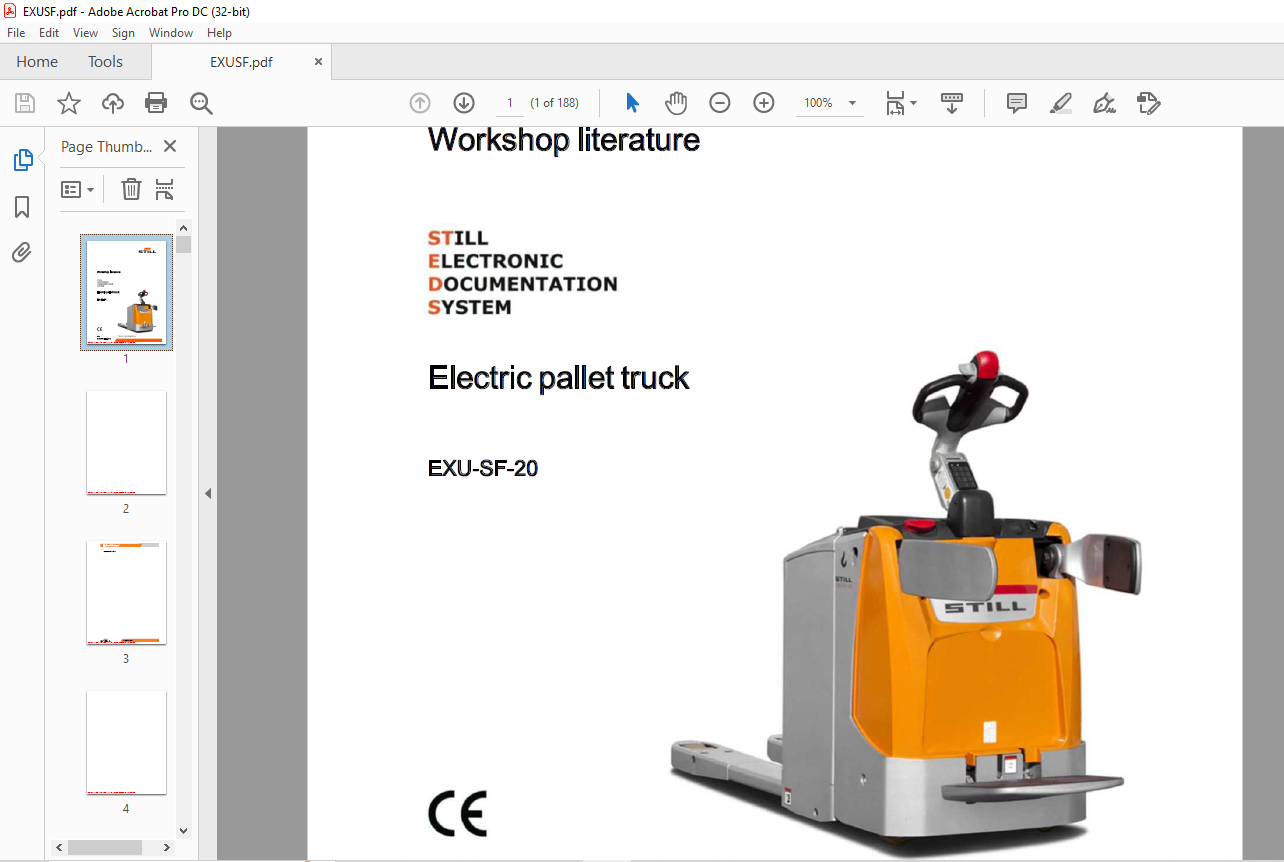This screenshot has height=862, width=1284.
Task: Open the fit page options icon
Action: [x=900, y=103]
